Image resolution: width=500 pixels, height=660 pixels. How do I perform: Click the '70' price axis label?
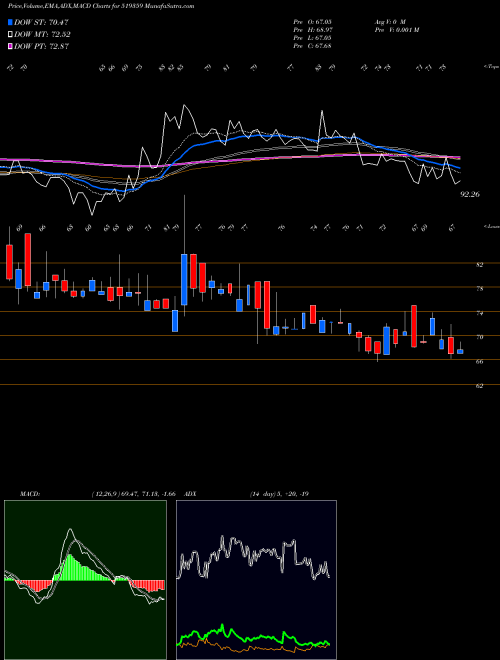(479, 337)
